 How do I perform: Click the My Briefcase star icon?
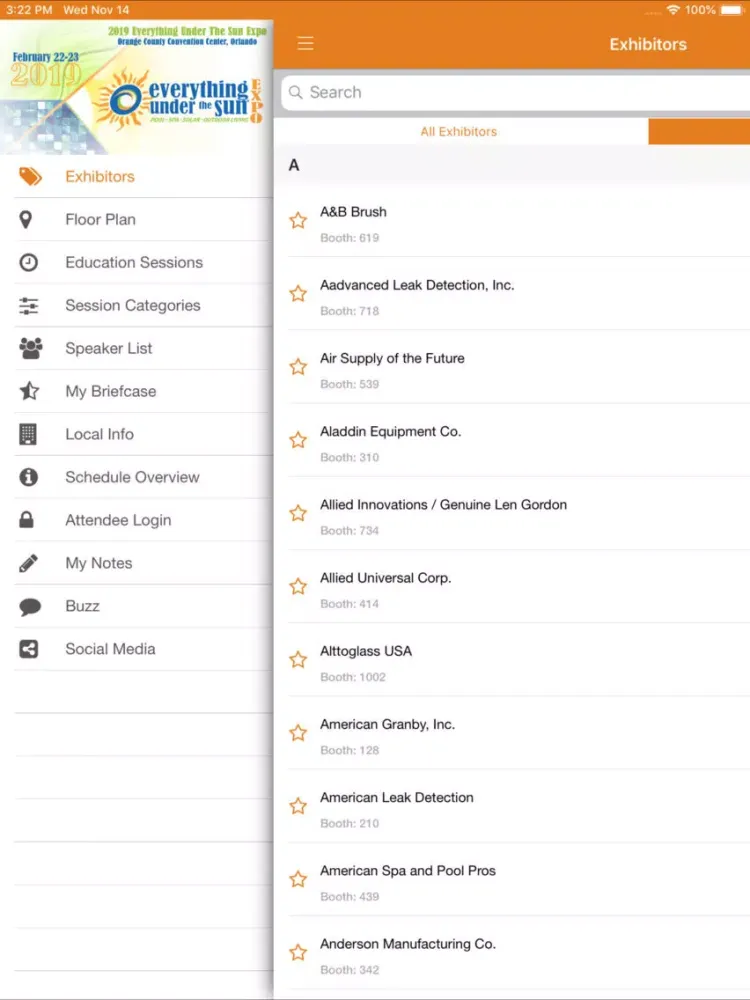[29, 391]
